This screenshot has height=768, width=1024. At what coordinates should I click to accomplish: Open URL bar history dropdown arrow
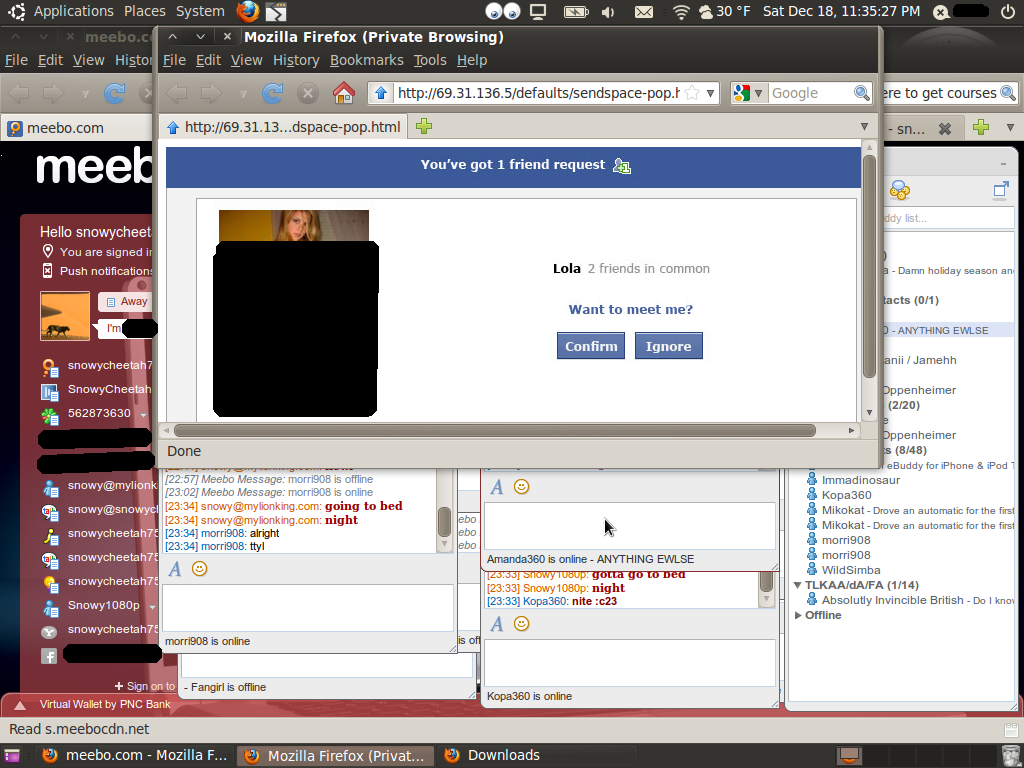click(x=710, y=93)
